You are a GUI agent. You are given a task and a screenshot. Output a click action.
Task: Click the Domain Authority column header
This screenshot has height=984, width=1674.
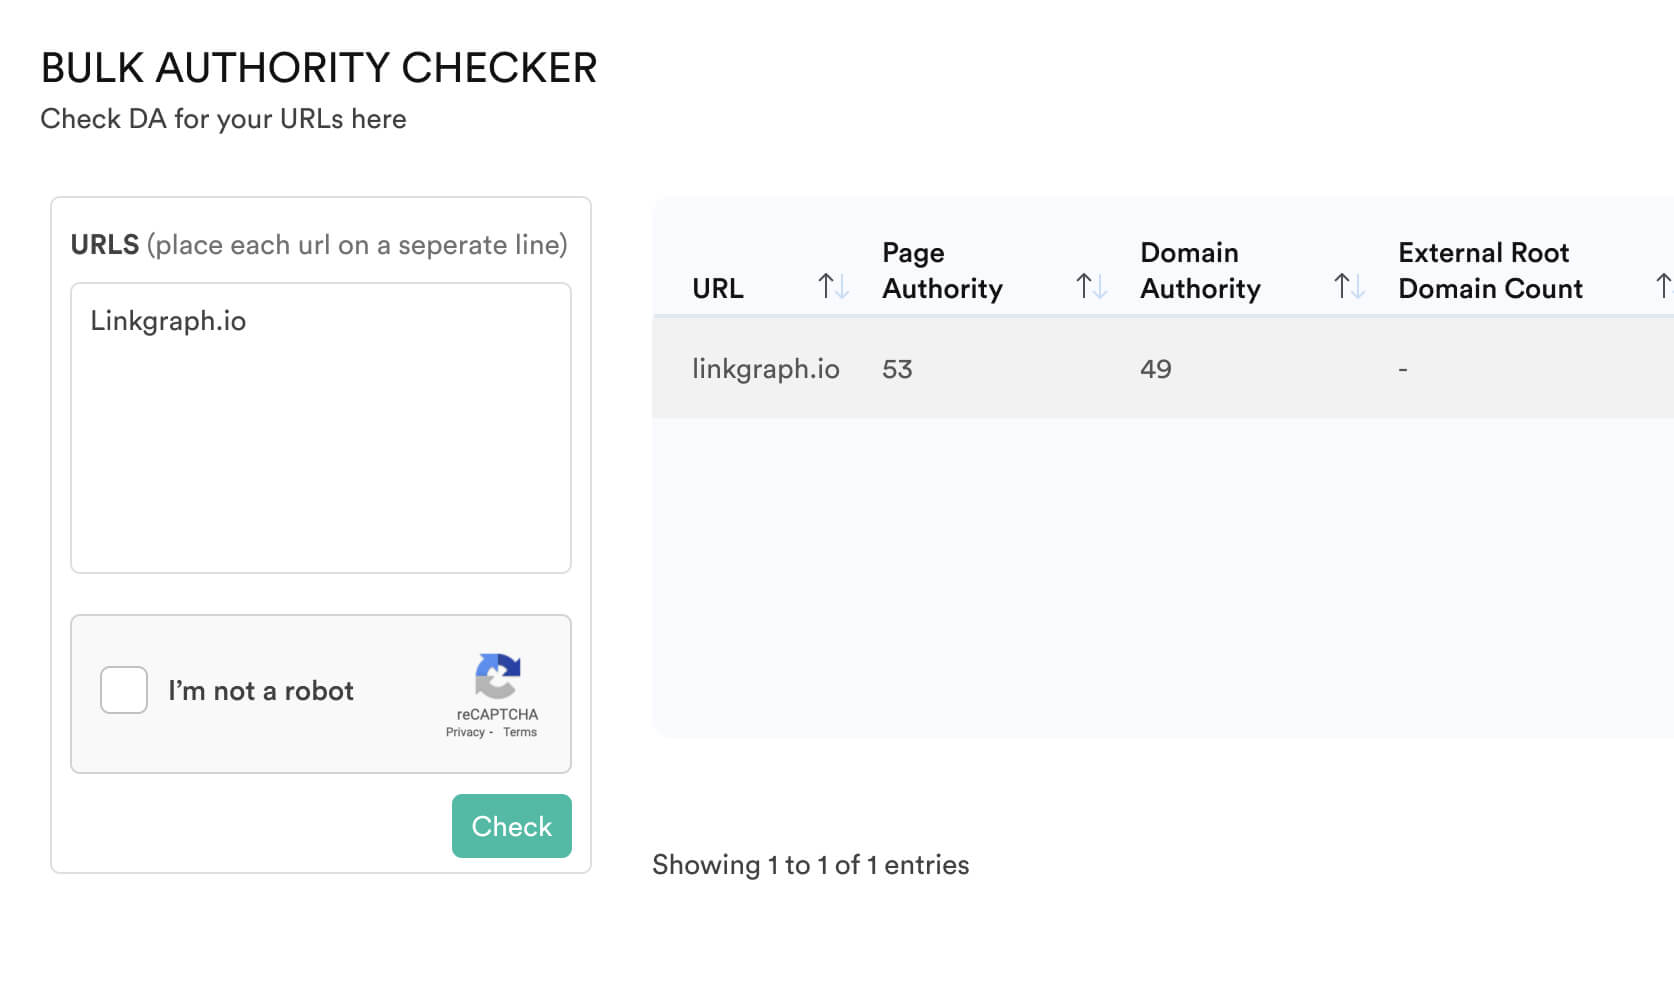(1200, 270)
